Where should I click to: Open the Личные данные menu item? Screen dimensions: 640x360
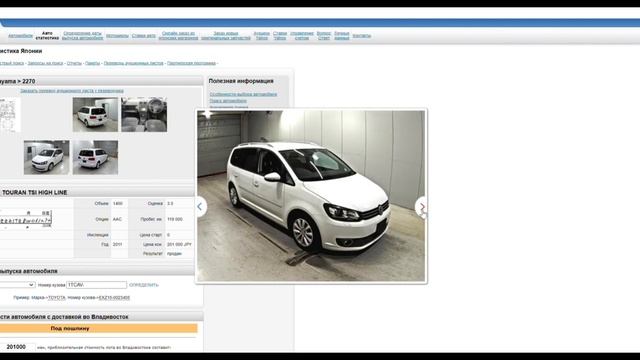342,36
